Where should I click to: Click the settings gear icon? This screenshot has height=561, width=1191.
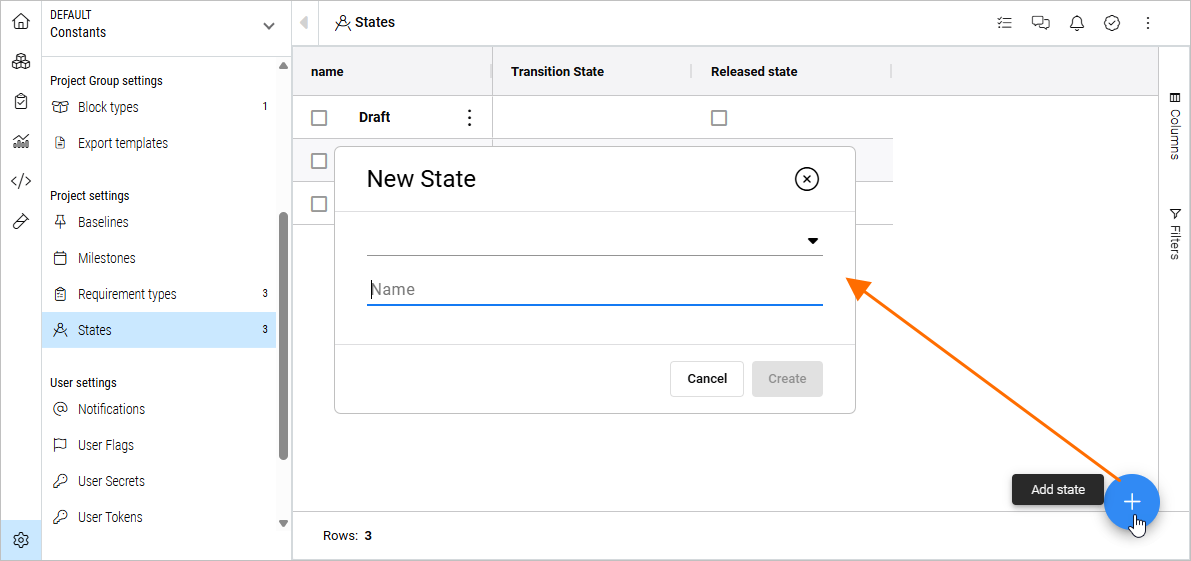pos(21,540)
